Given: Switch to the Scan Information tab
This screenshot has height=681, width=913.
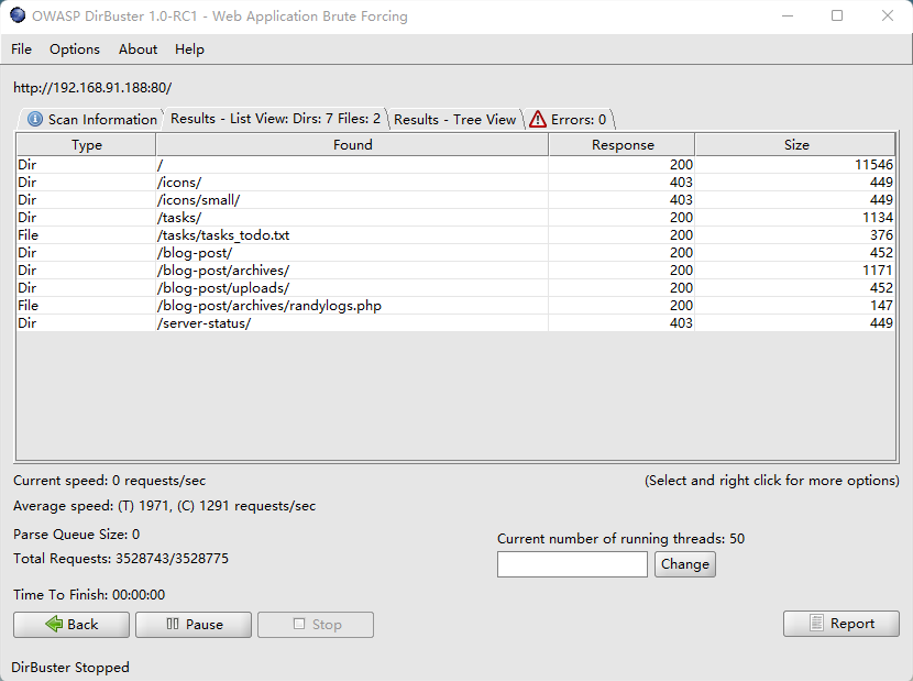Looking at the screenshot, I should coord(92,119).
